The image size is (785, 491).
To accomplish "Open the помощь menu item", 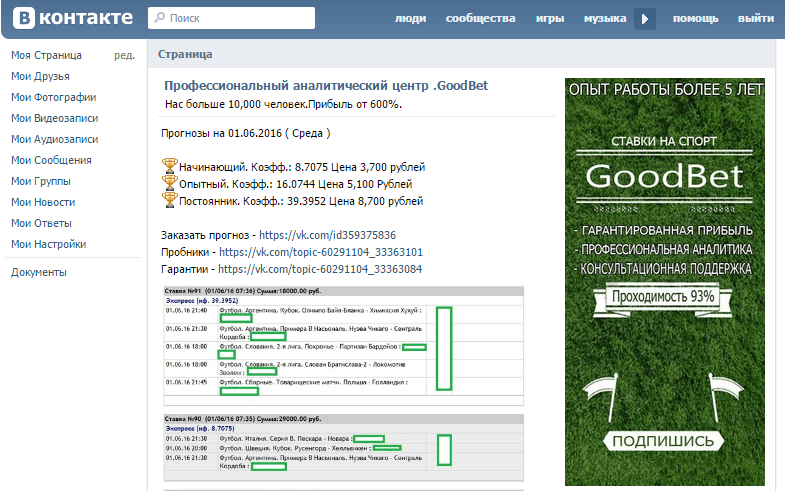I will pyautogui.click(x=695, y=19).
